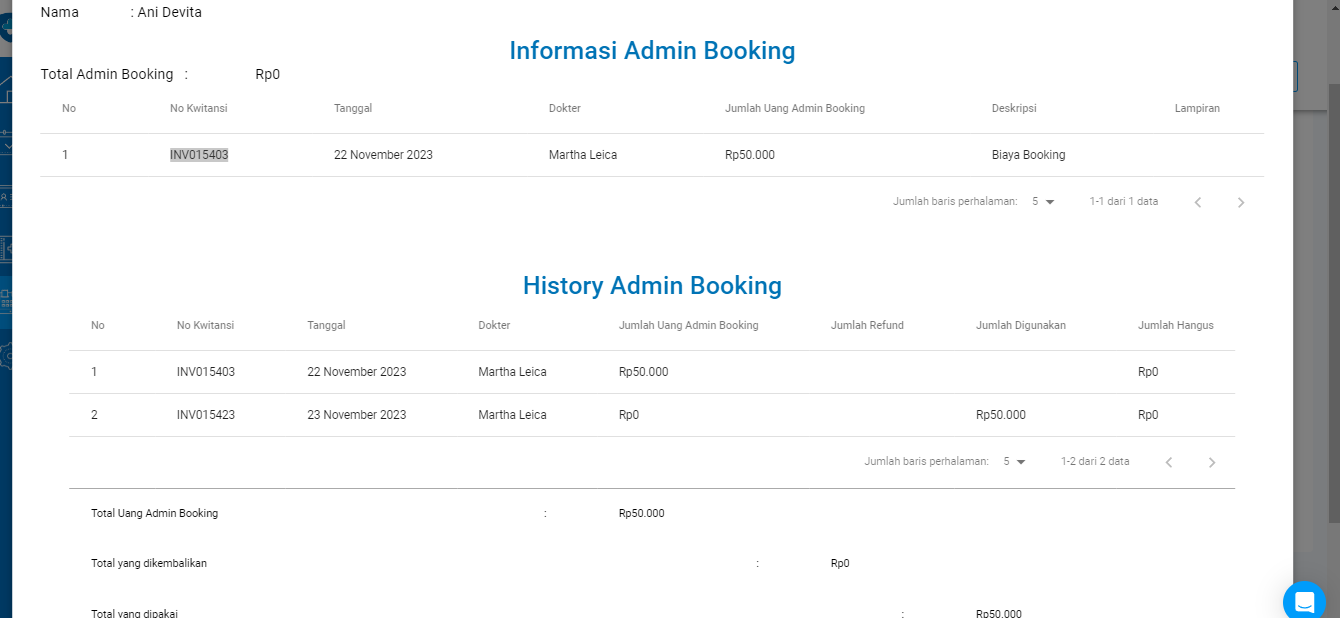The width and height of the screenshot is (1340, 618).
Task: Click Rp0 Jumlah Hangus in row INV015423
Action: click(x=1148, y=415)
